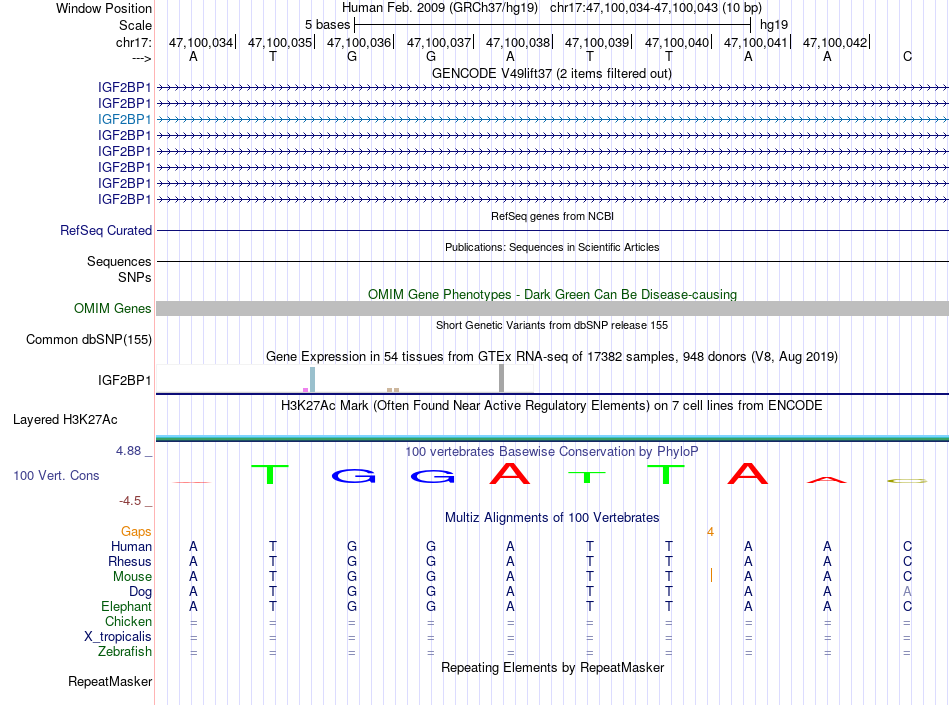The height and width of the screenshot is (705, 950).
Task: Select the Human alignment row label
Action: (x=131, y=547)
